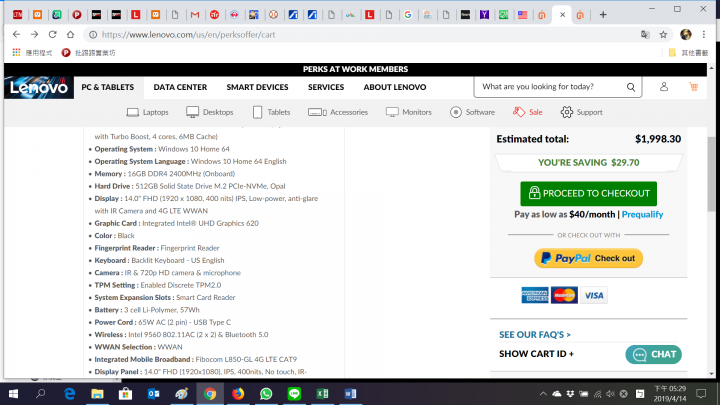The height and width of the screenshot is (405, 720).
Task: Open the Accessories category
Action: click(338, 112)
